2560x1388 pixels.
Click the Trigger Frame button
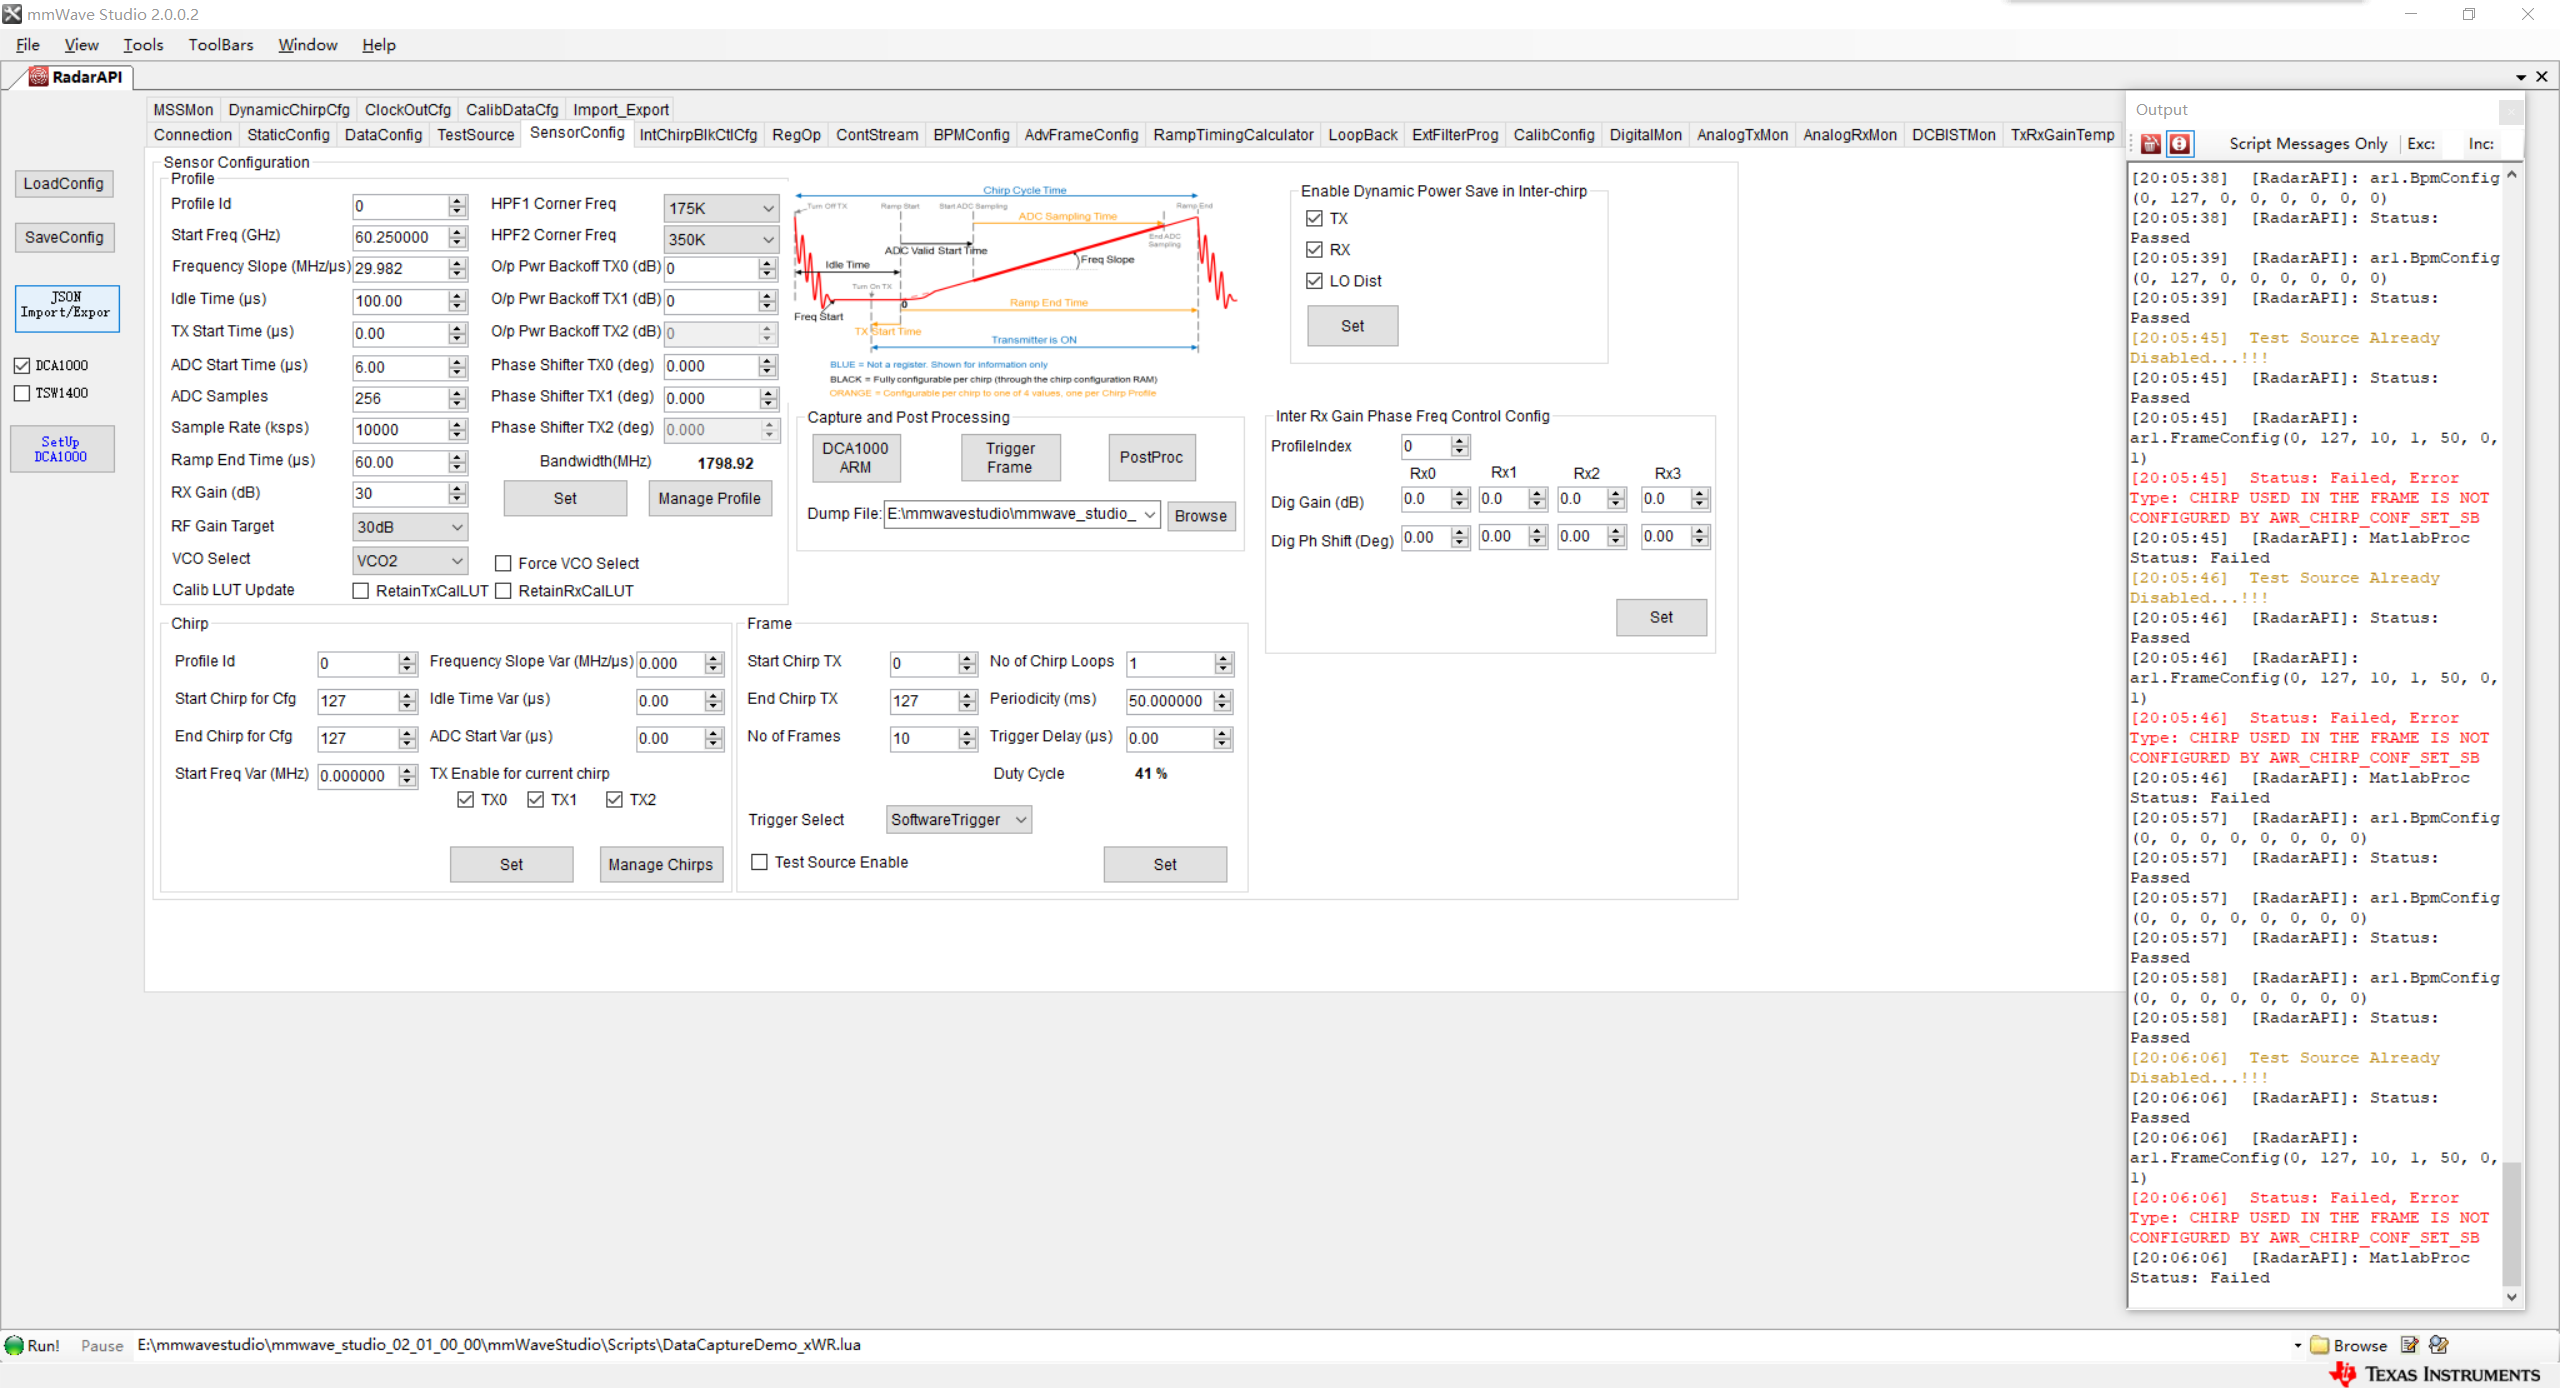[1010, 458]
